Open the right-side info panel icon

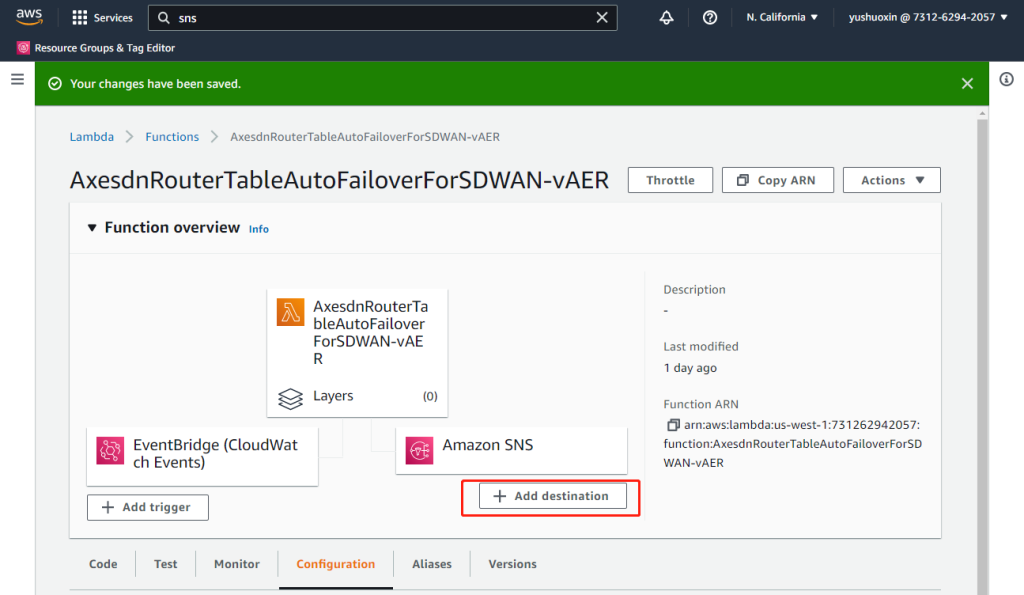[1006, 80]
